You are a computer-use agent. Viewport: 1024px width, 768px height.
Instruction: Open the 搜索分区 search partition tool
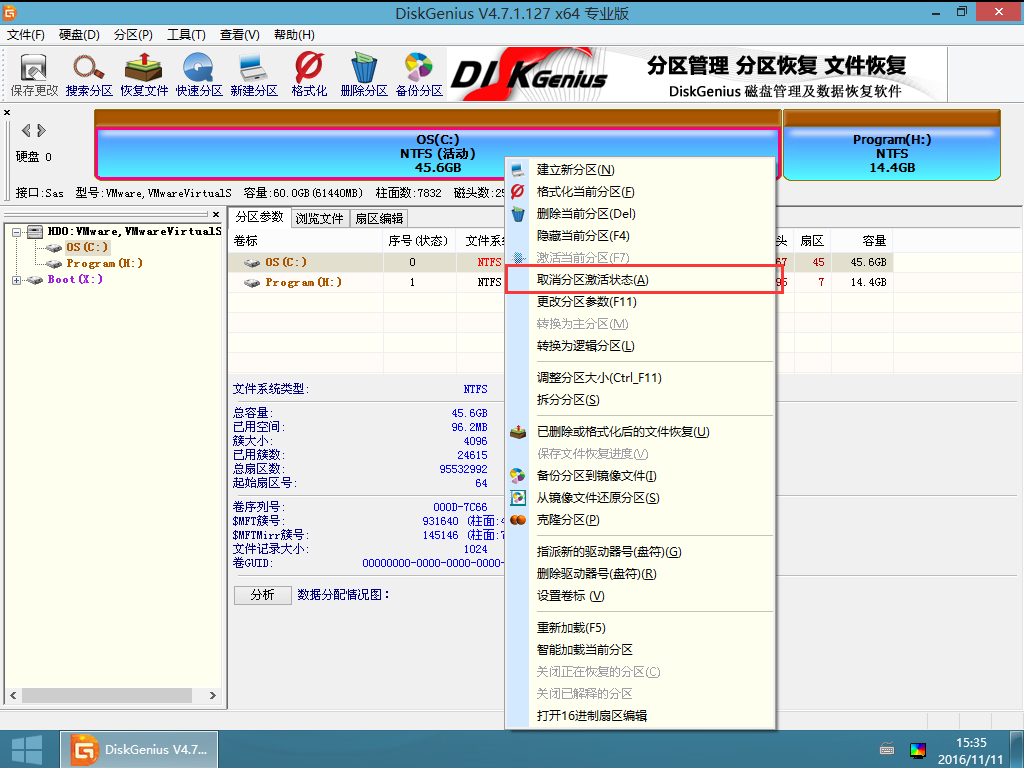pos(89,75)
